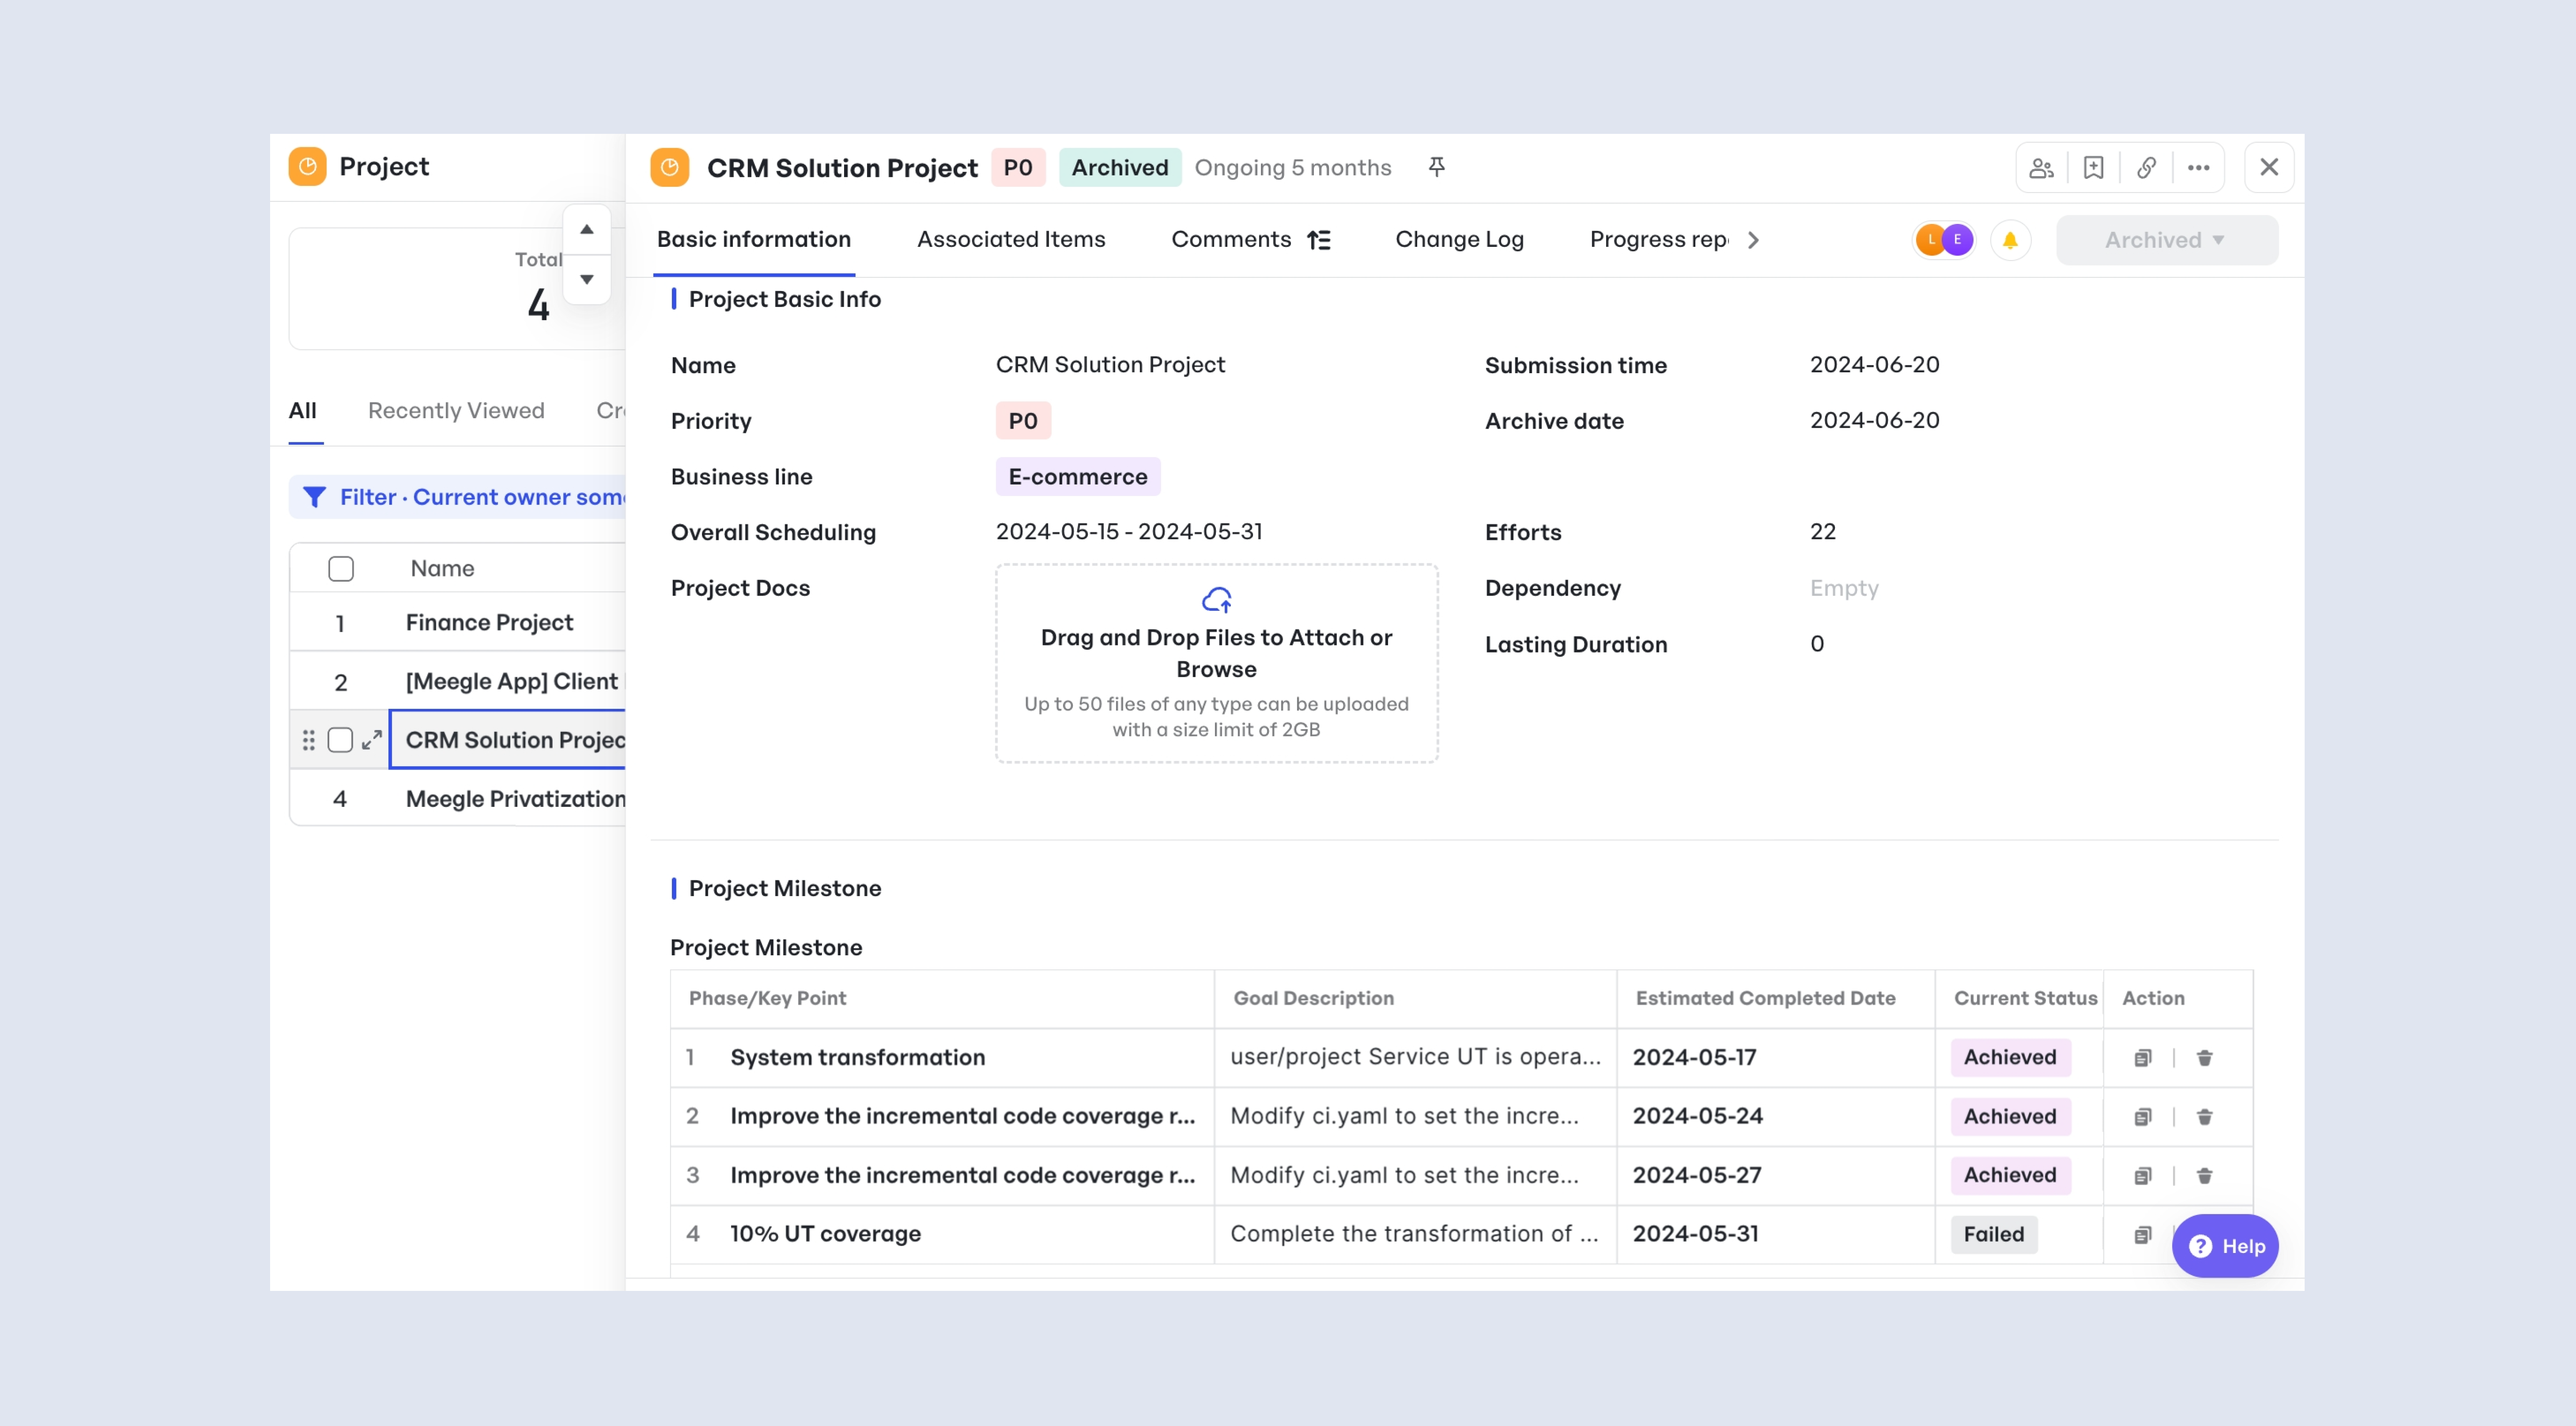Grab the drag handle on CRM row

(x=308, y=740)
